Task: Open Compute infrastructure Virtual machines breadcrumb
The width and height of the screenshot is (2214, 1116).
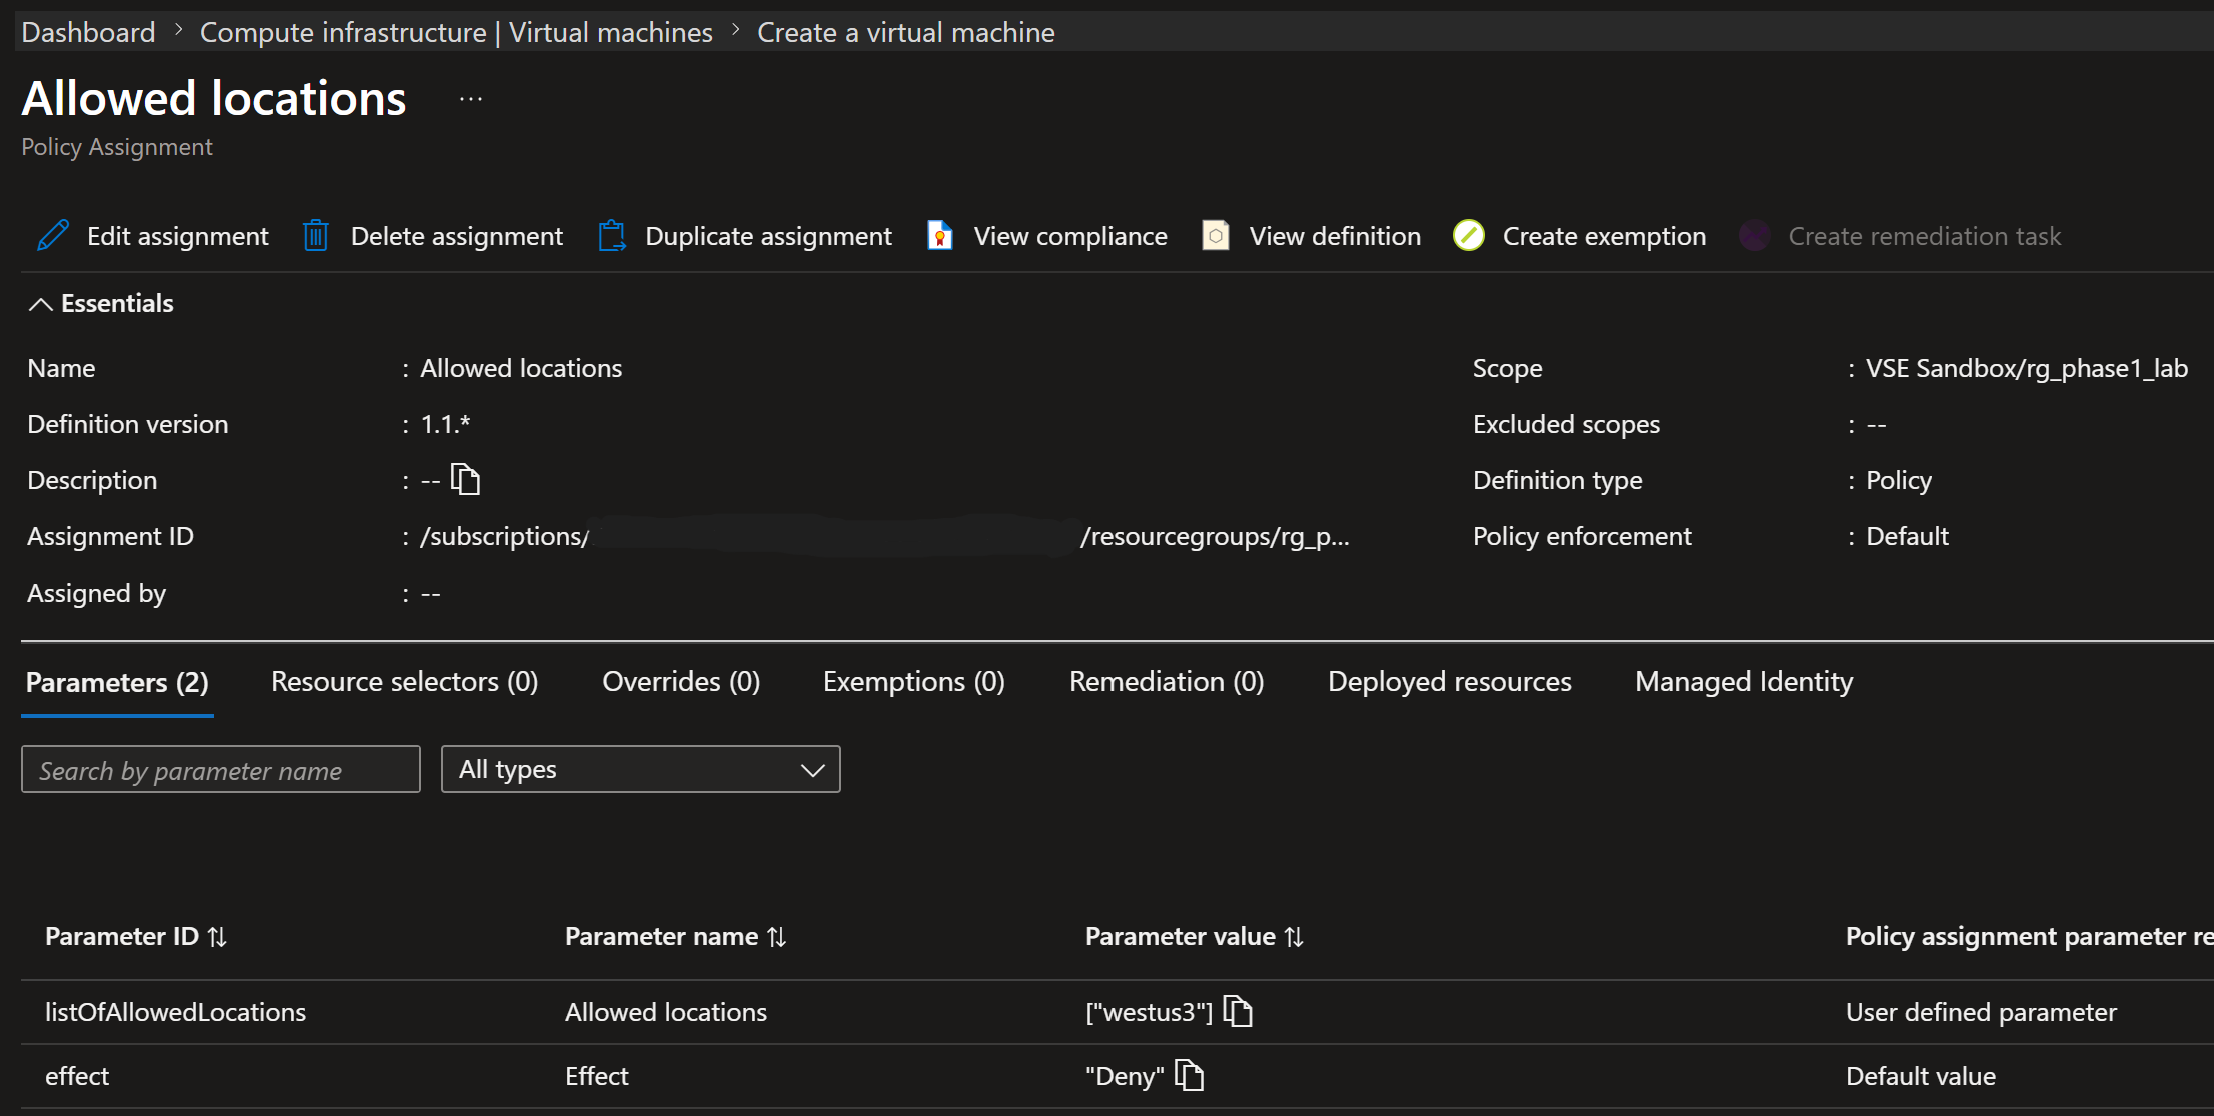Action: pyautogui.click(x=456, y=32)
